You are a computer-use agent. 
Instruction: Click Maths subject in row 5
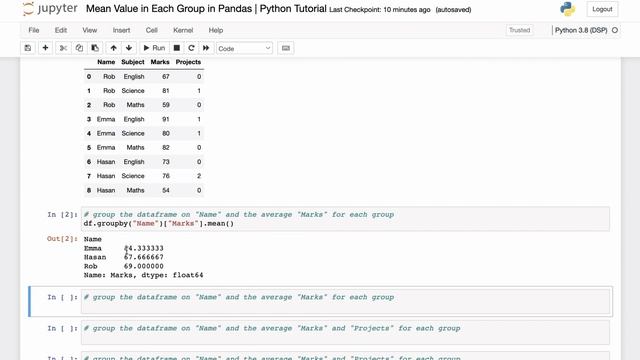[135, 147]
